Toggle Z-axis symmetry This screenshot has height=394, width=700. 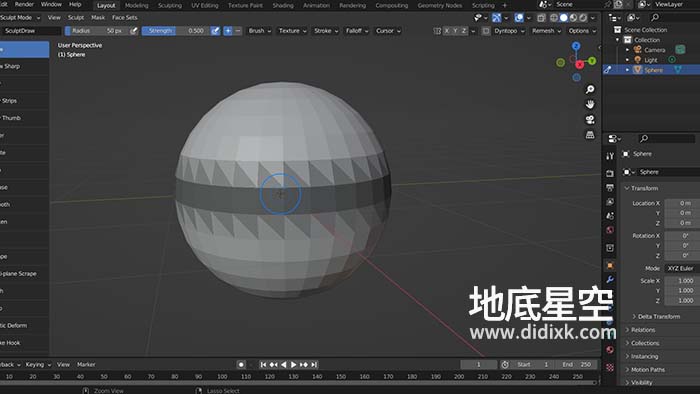click(464, 31)
